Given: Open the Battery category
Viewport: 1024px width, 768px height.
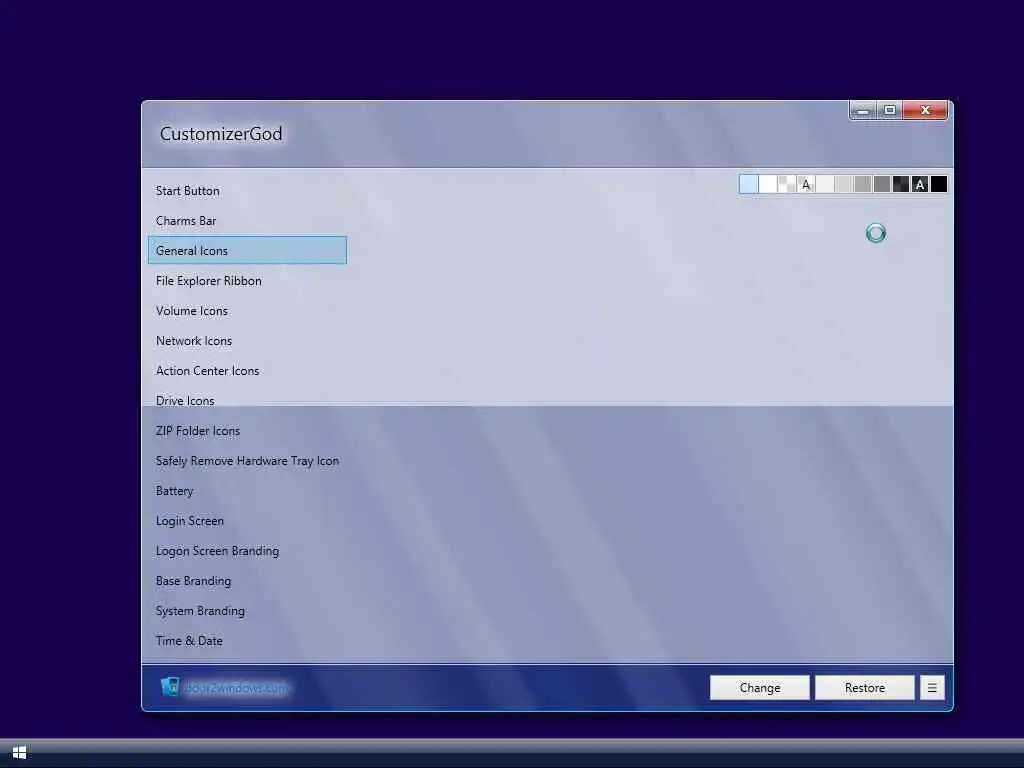Looking at the screenshot, I should pyautogui.click(x=248, y=491).
